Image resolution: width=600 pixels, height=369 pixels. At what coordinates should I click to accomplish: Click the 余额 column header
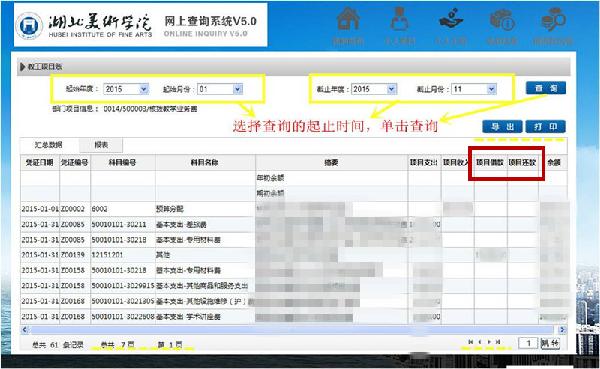point(553,163)
